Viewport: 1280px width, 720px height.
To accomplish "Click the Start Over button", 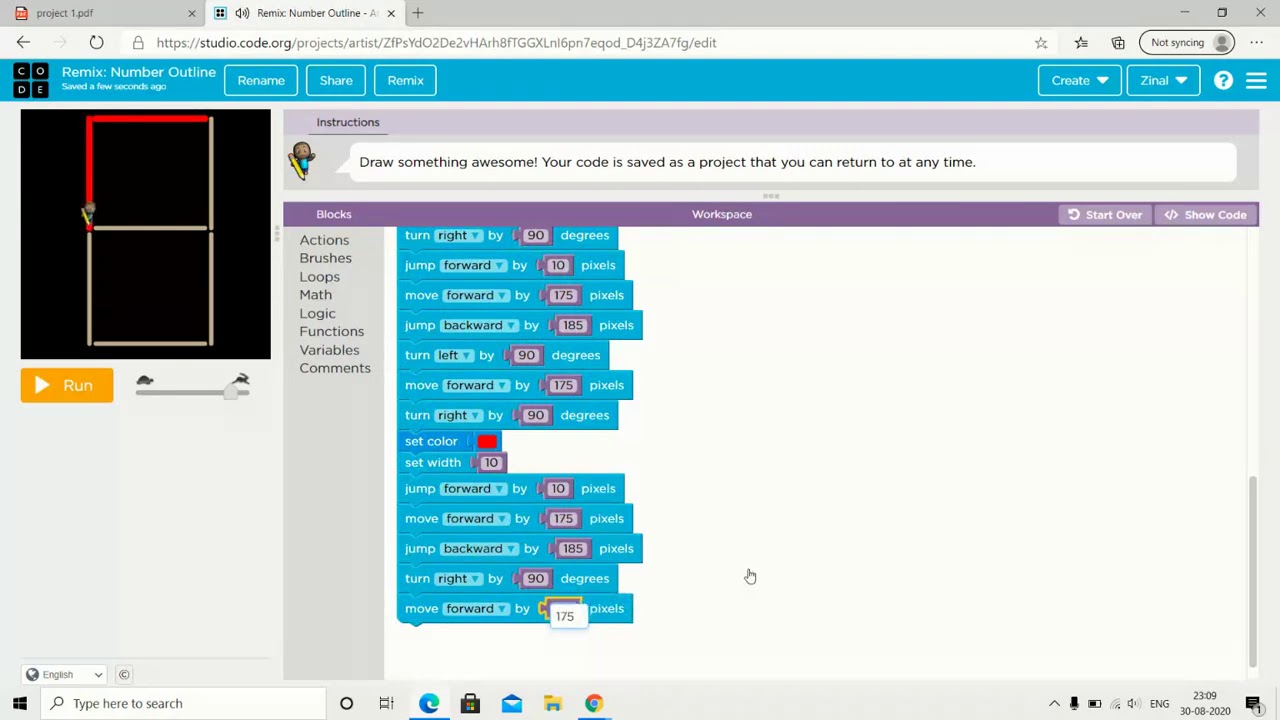I will pyautogui.click(x=1104, y=214).
